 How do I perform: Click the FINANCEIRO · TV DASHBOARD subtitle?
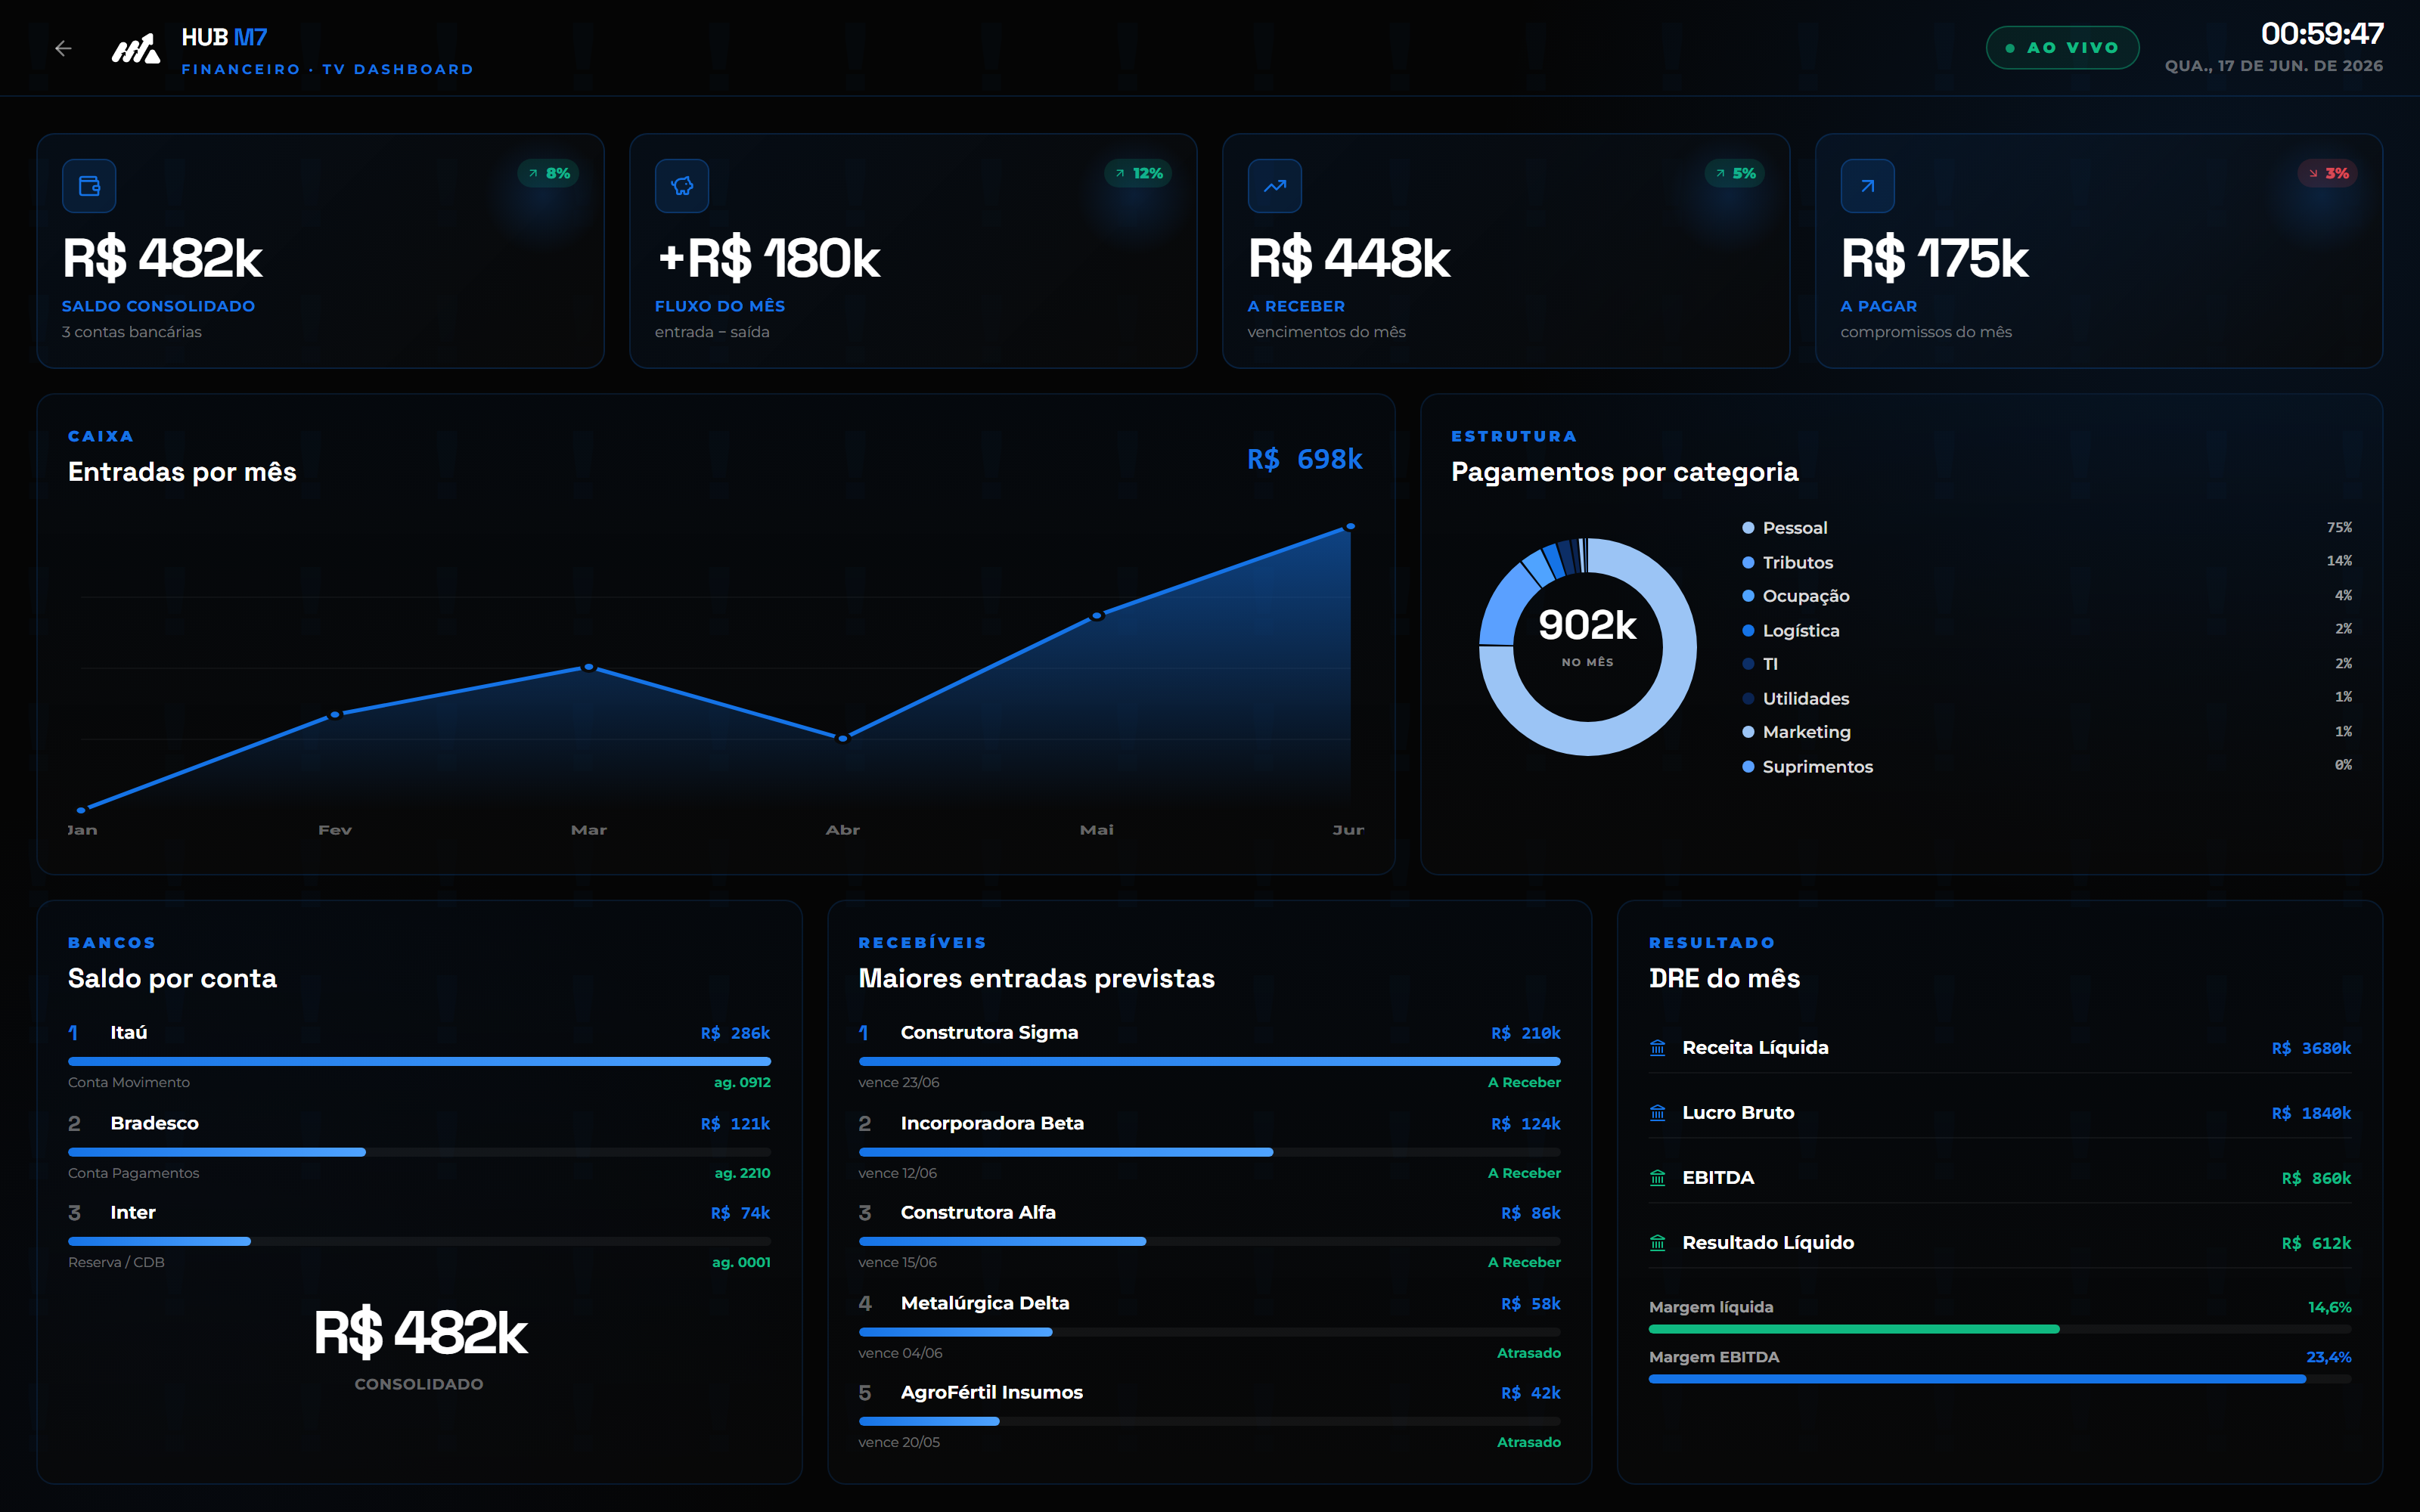click(x=327, y=69)
